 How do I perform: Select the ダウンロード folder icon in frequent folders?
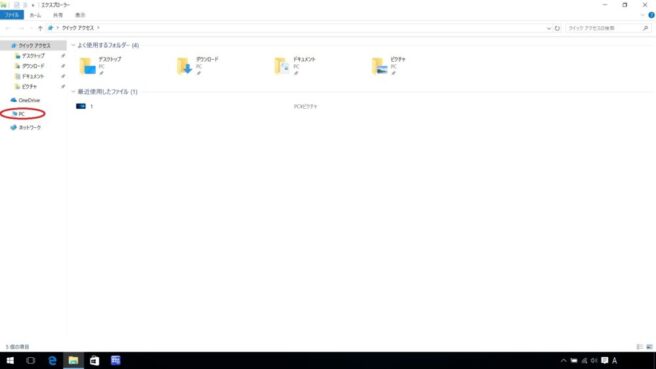[184, 66]
